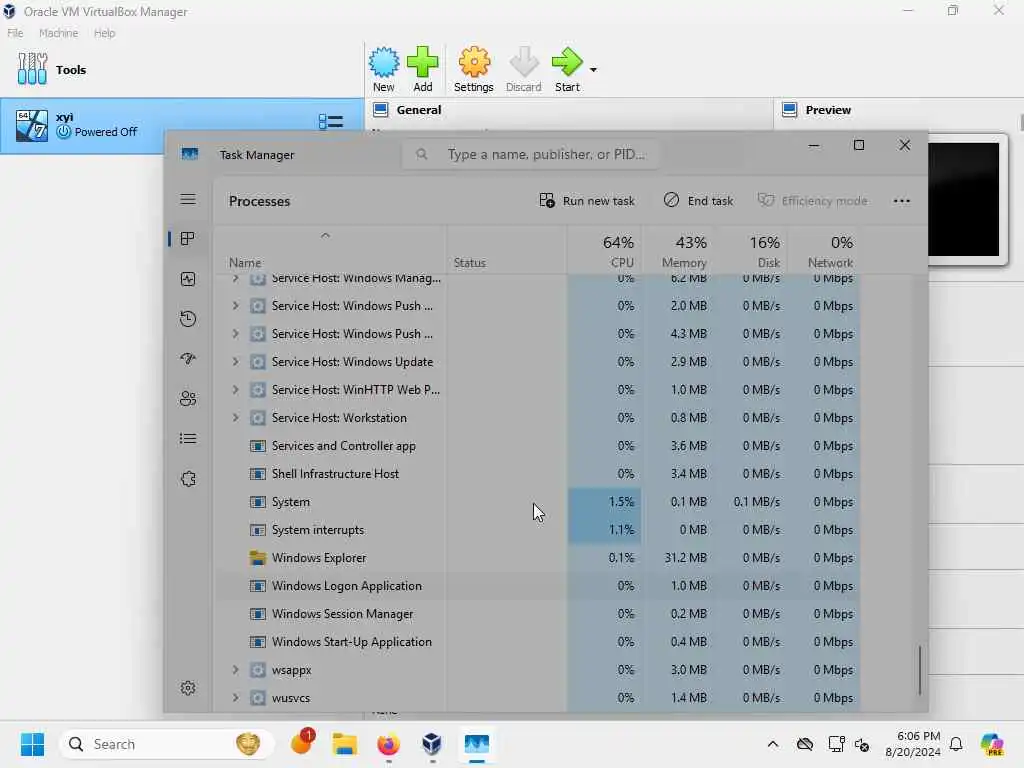
Task: Click the Task Manager process search field
Action: click(x=530, y=154)
